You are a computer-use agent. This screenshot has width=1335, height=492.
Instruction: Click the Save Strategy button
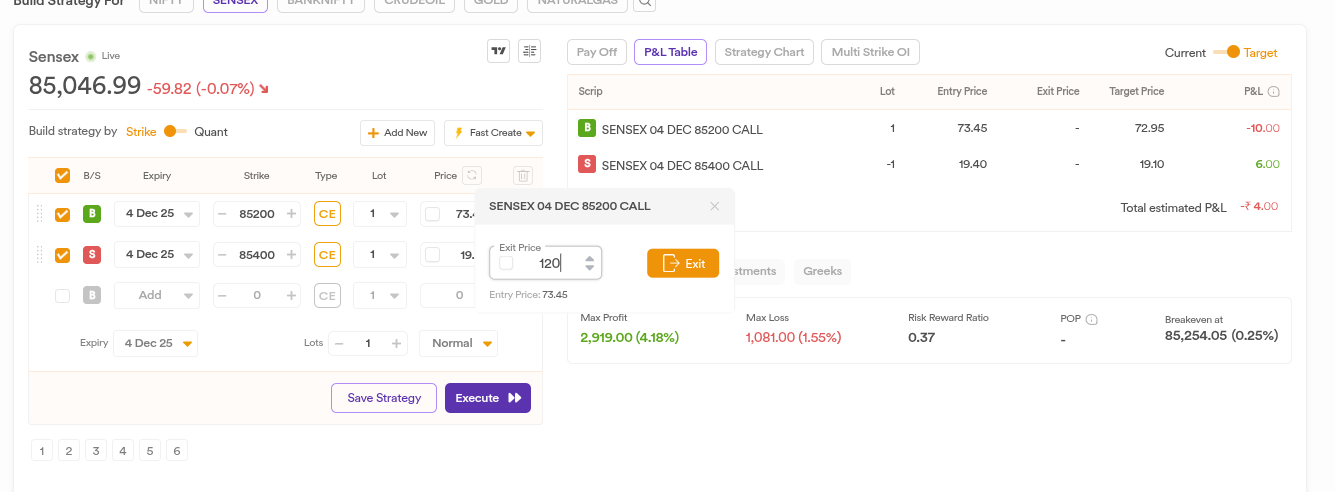click(x=383, y=398)
